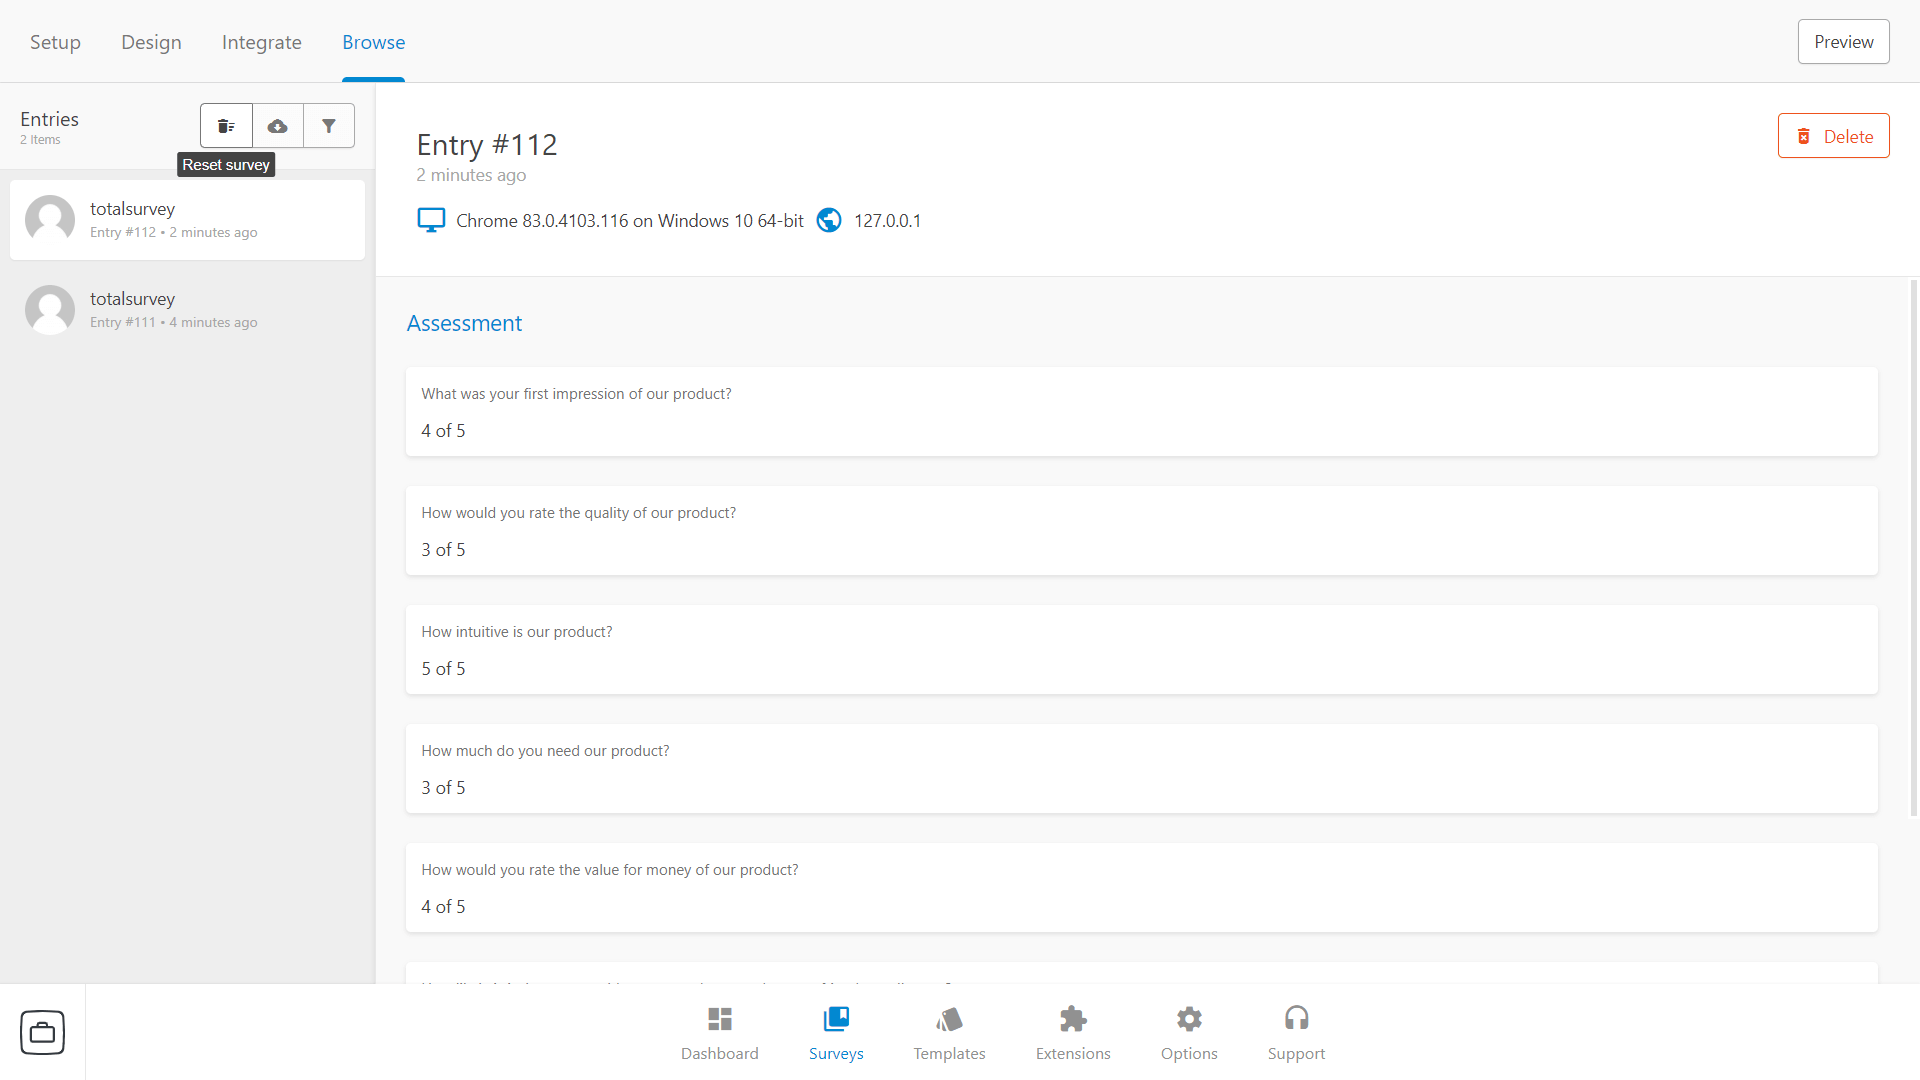Navigate to Templates section
Image resolution: width=1920 pixels, height=1080 pixels.
coord(949,1031)
